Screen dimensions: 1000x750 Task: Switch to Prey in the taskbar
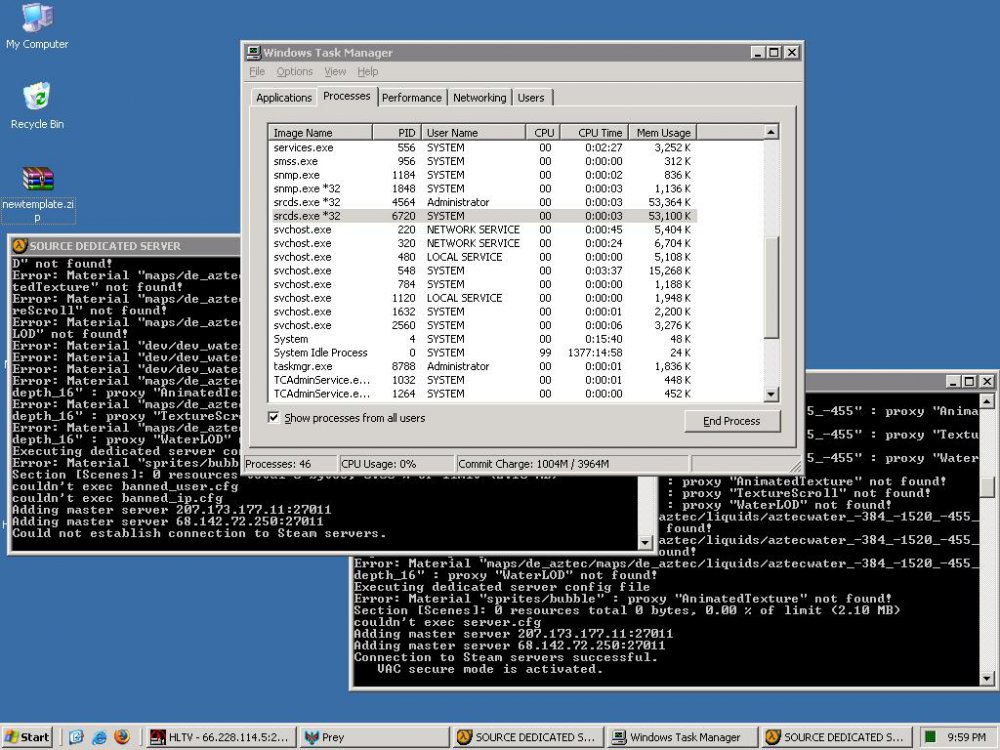pos(370,737)
